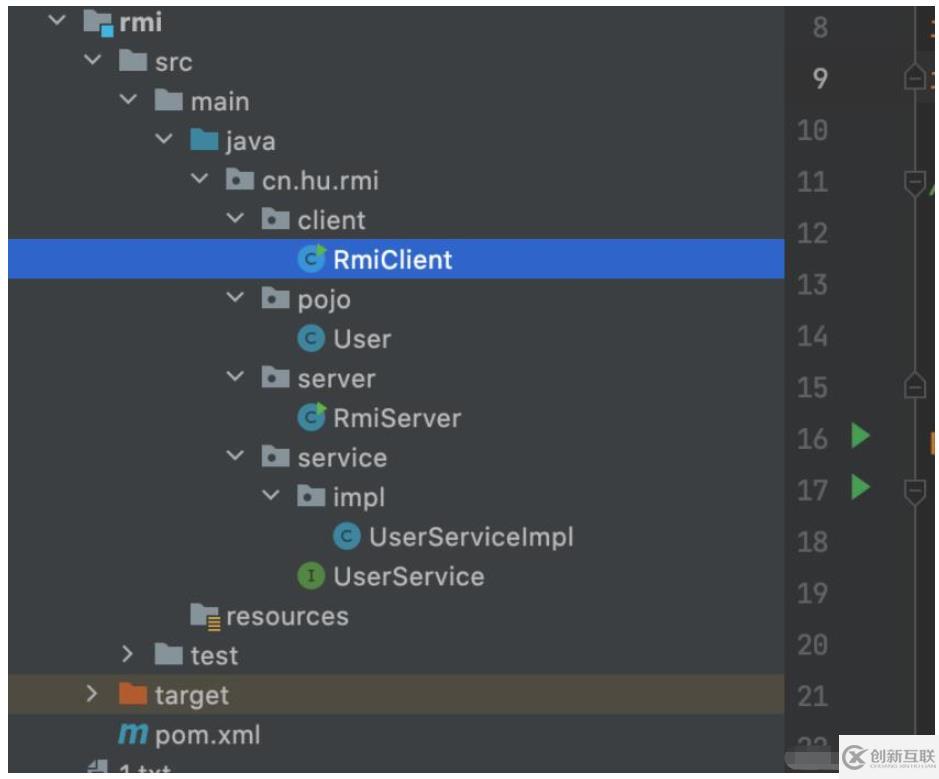Collapse the impl package chevron

click(x=271, y=497)
